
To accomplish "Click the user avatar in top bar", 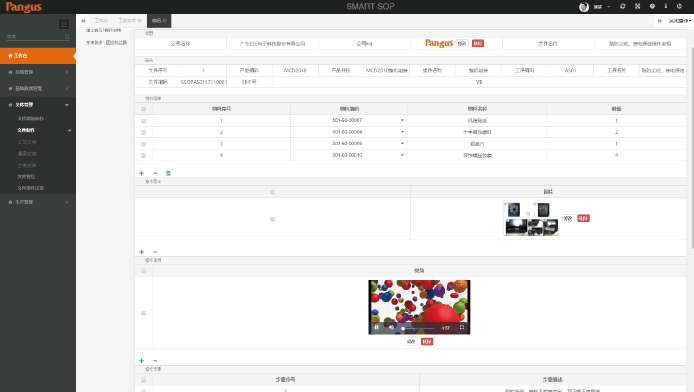I will (584, 7).
